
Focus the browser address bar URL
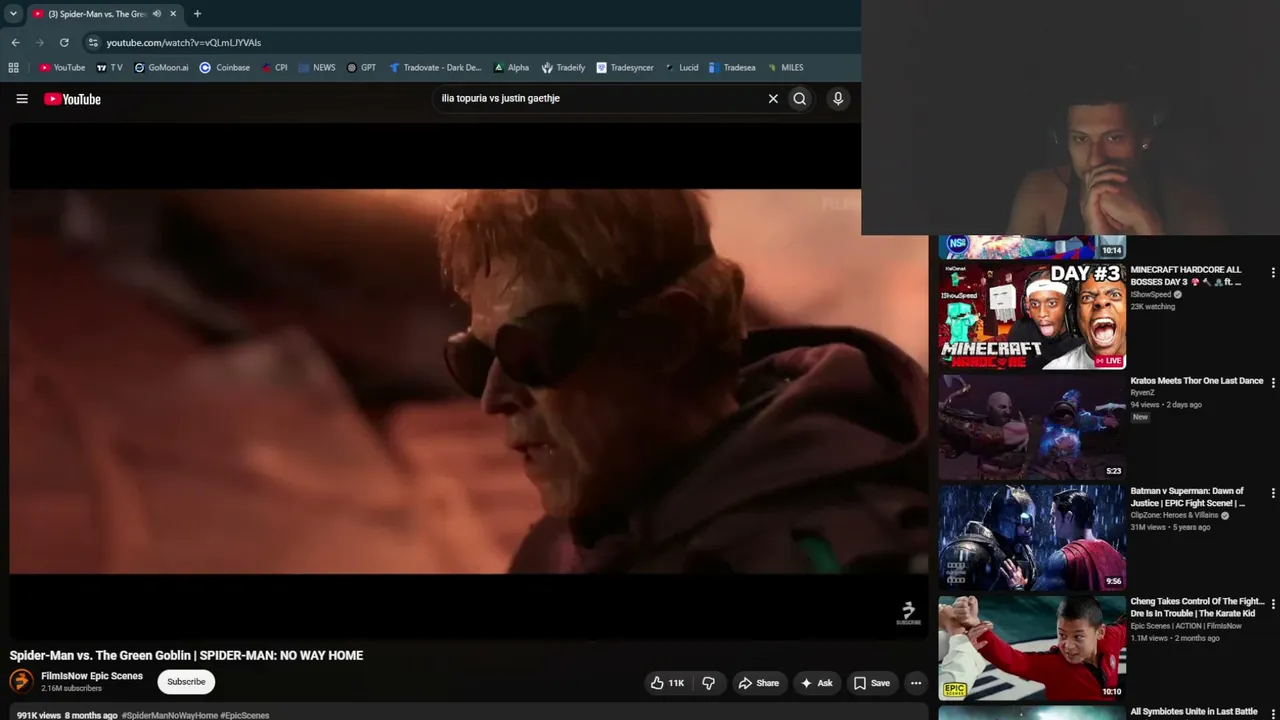tap(184, 42)
